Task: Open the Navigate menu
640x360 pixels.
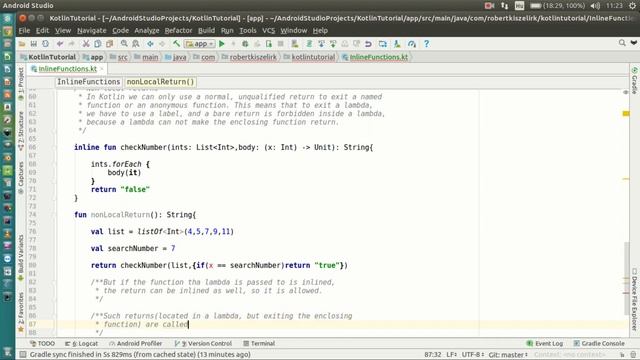Action: [91, 31]
